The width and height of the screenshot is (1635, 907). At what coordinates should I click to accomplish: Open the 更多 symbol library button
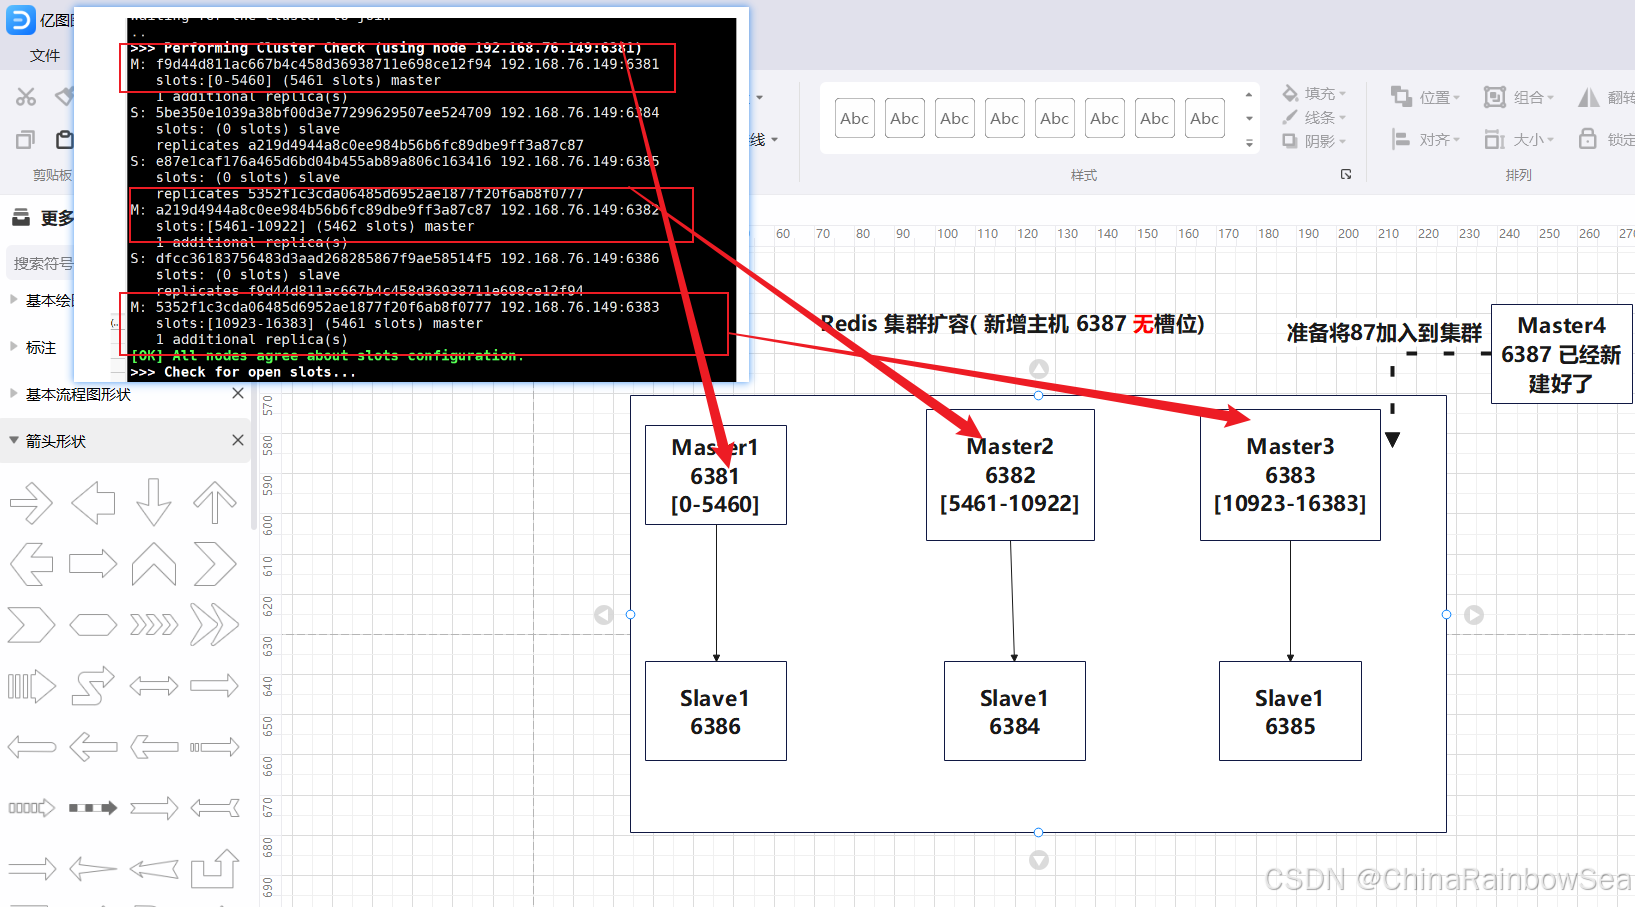(x=42, y=218)
